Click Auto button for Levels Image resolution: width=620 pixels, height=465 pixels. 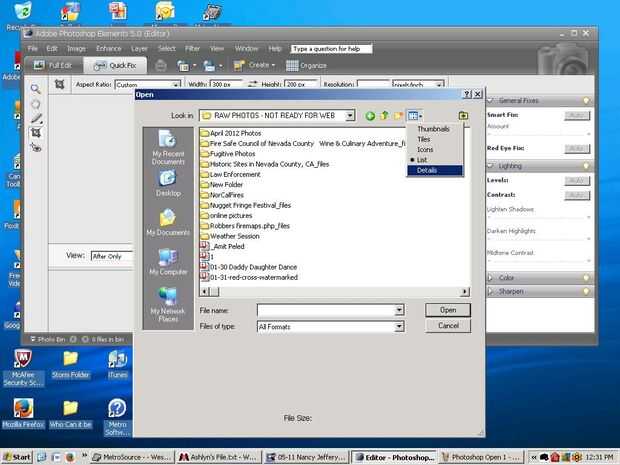[x=577, y=181]
